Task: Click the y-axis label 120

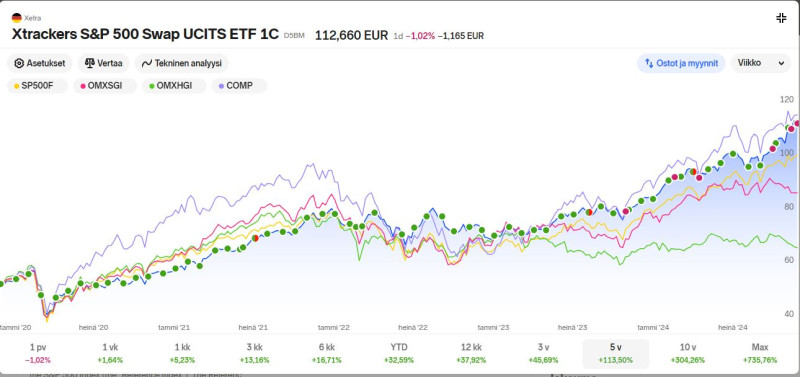Action: 787,99
